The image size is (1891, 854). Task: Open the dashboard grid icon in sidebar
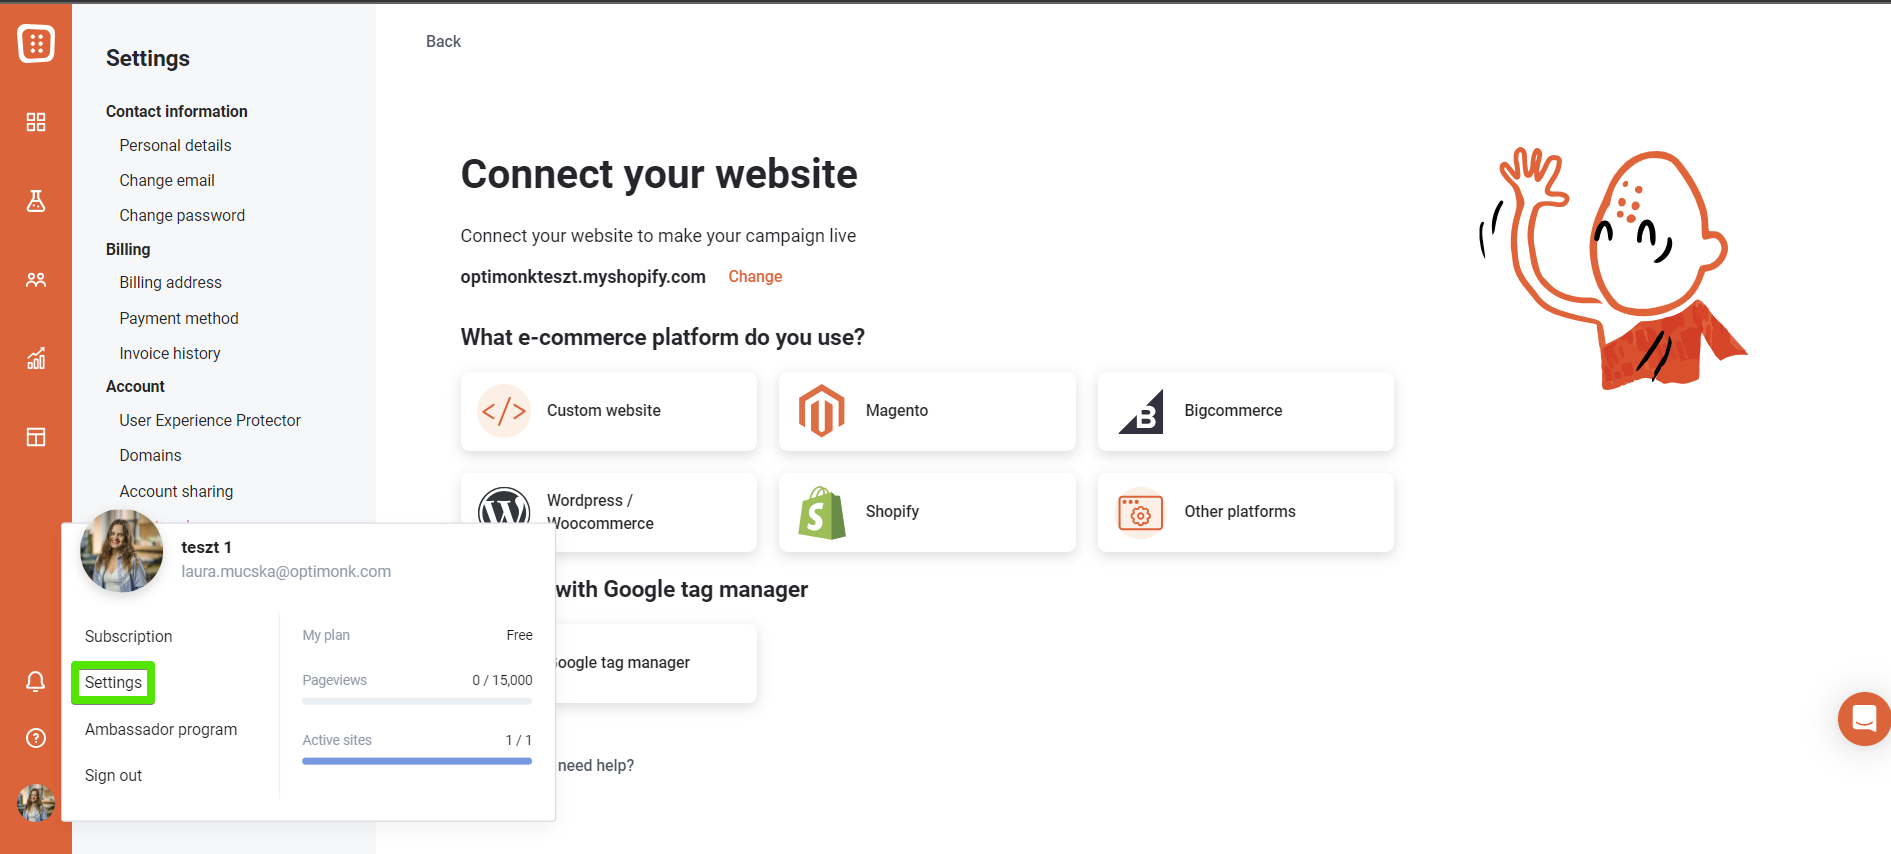click(x=36, y=122)
